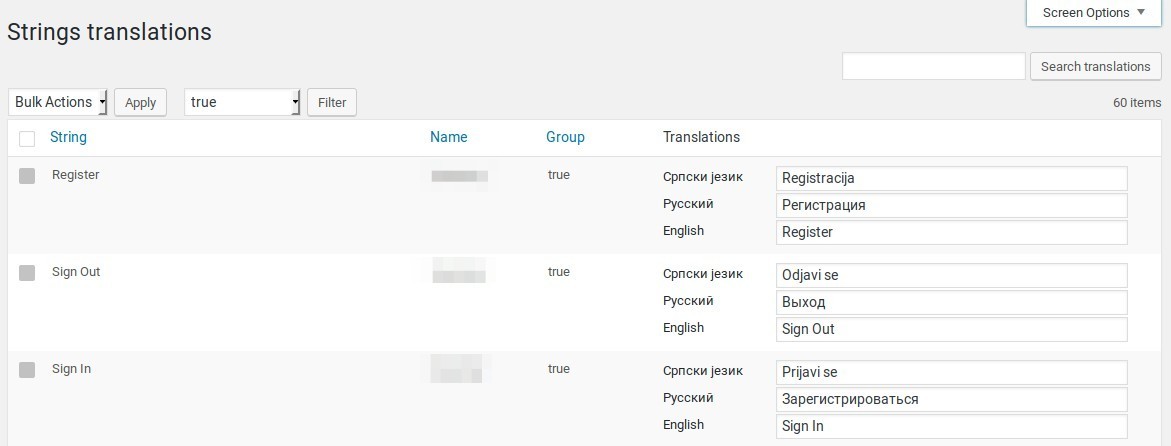Screen dimensions: 1171x446
Task: Toggle the select-all checkbox in header
Action: [27, 138]
